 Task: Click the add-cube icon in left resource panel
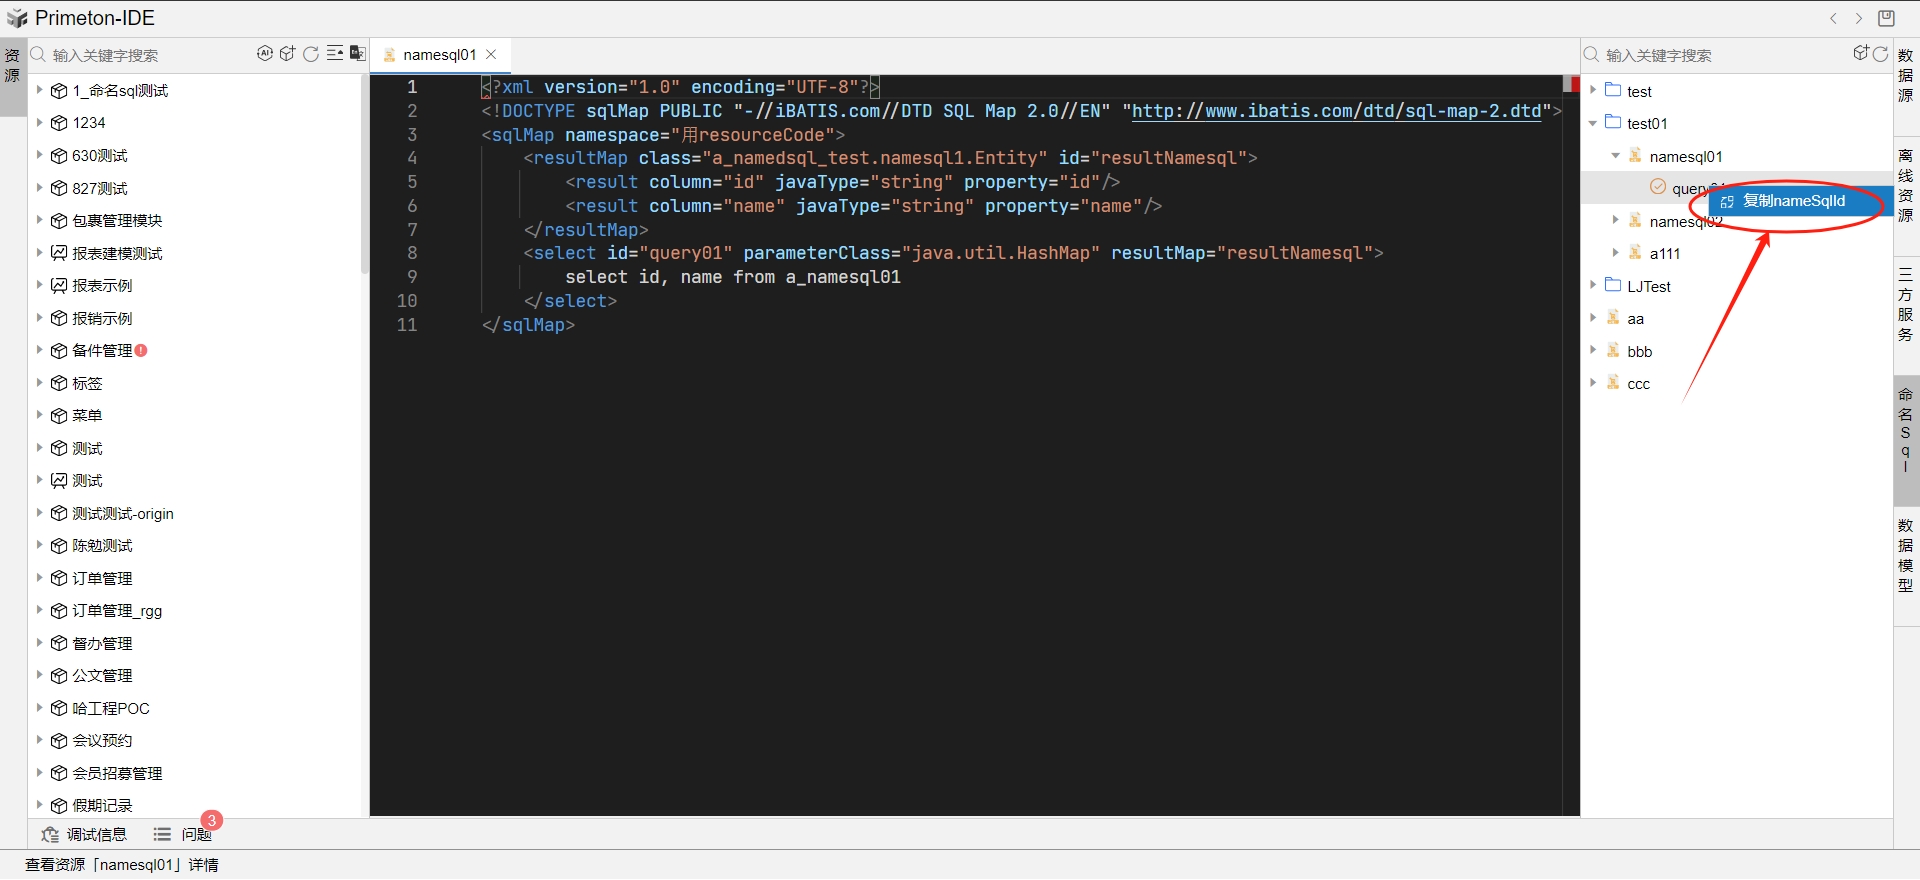(x=288, y=54)
